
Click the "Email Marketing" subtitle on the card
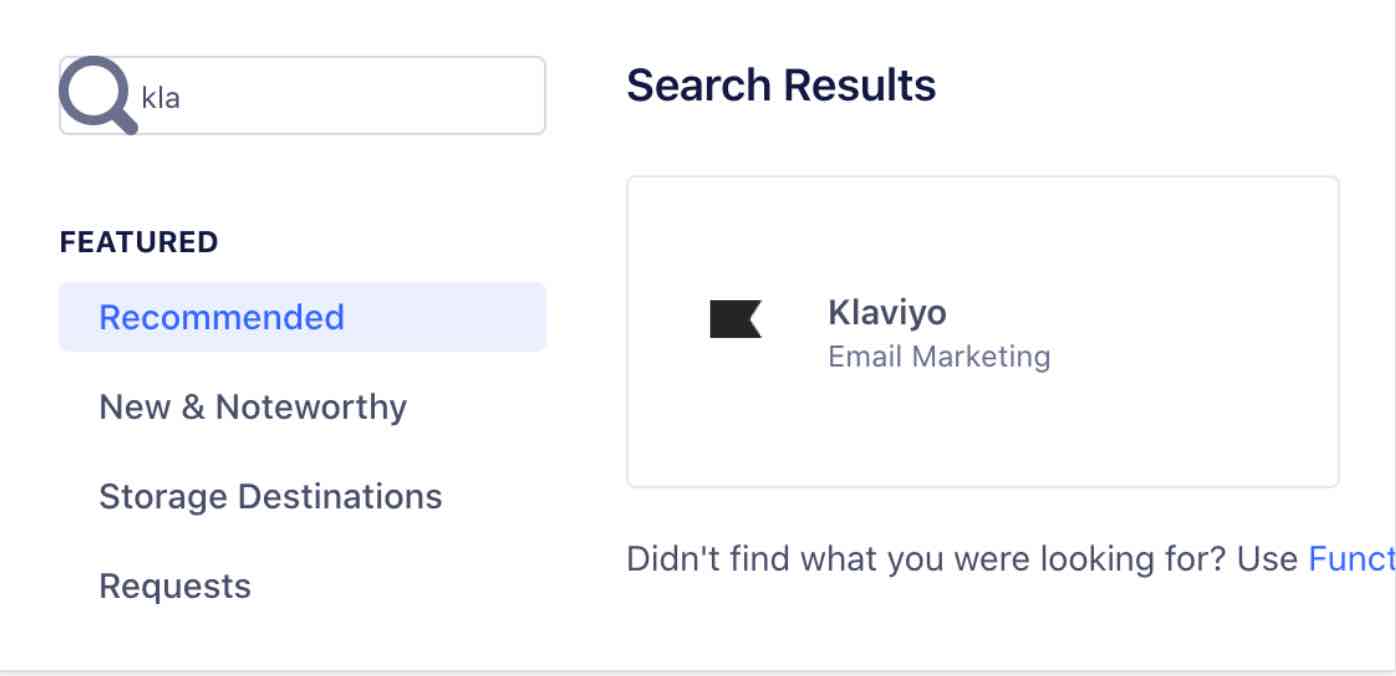pyautogui.click(x=938, y=356)
